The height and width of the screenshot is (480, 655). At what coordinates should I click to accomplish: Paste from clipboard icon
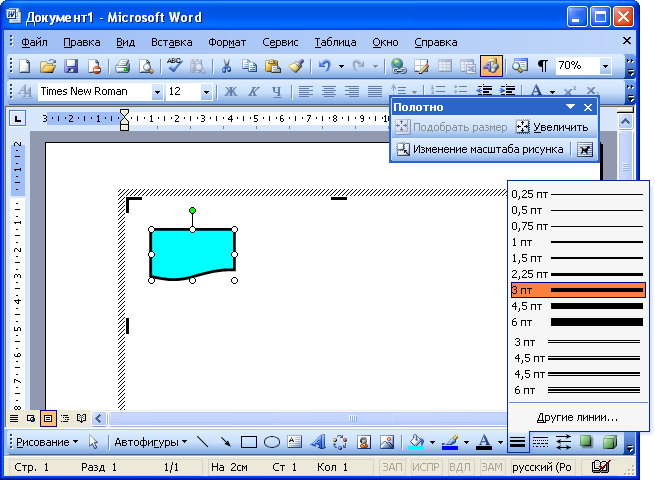click(x=273, y=66)
